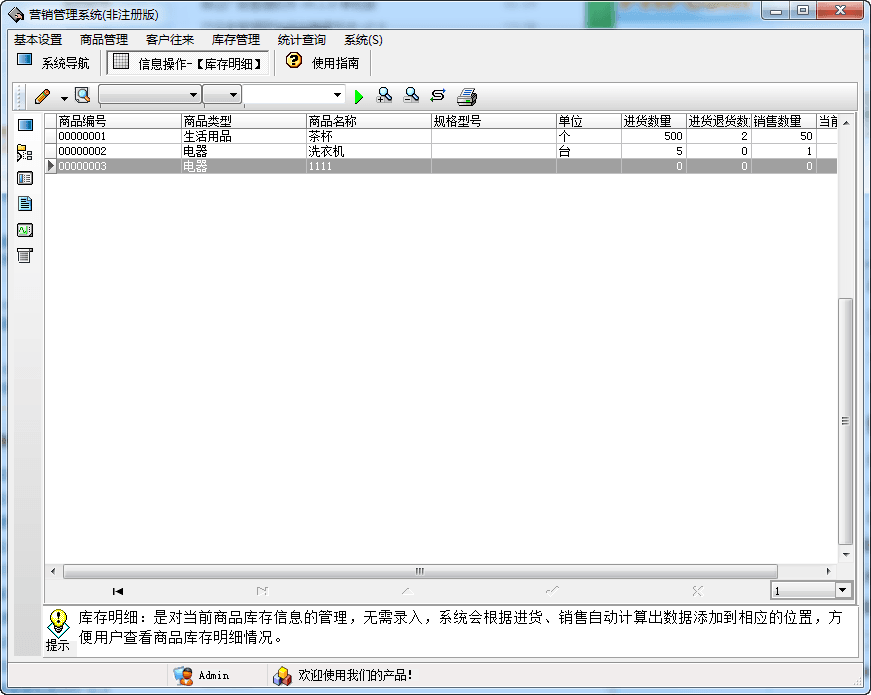Viewport: 871px width, 695px height.
Task: Click the 使用指南 button
Action: pyautogui.click(x=323, y=63)
